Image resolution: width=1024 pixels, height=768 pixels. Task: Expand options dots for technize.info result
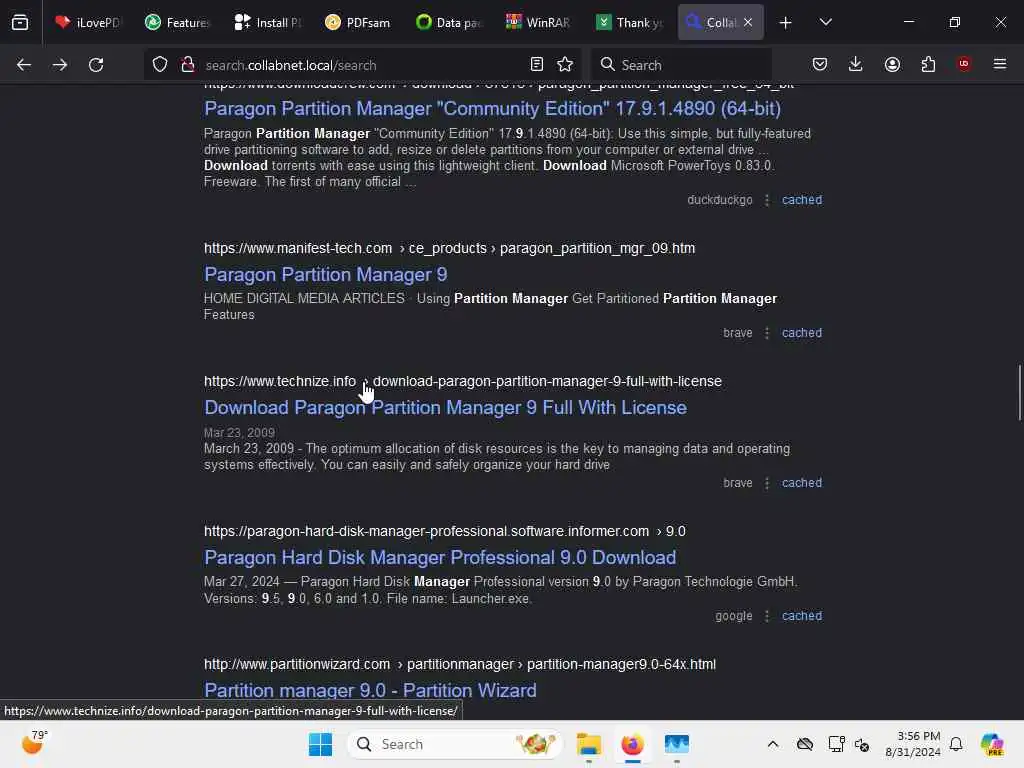[767, 483]
